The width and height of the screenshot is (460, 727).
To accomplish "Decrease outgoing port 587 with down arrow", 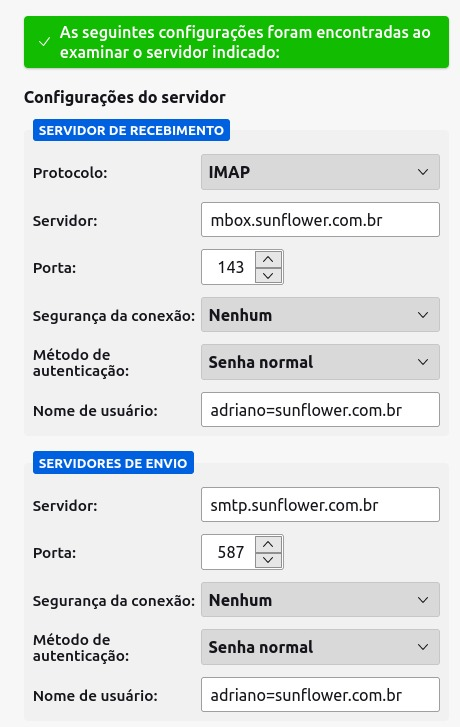I will click(x=268, y=561).
